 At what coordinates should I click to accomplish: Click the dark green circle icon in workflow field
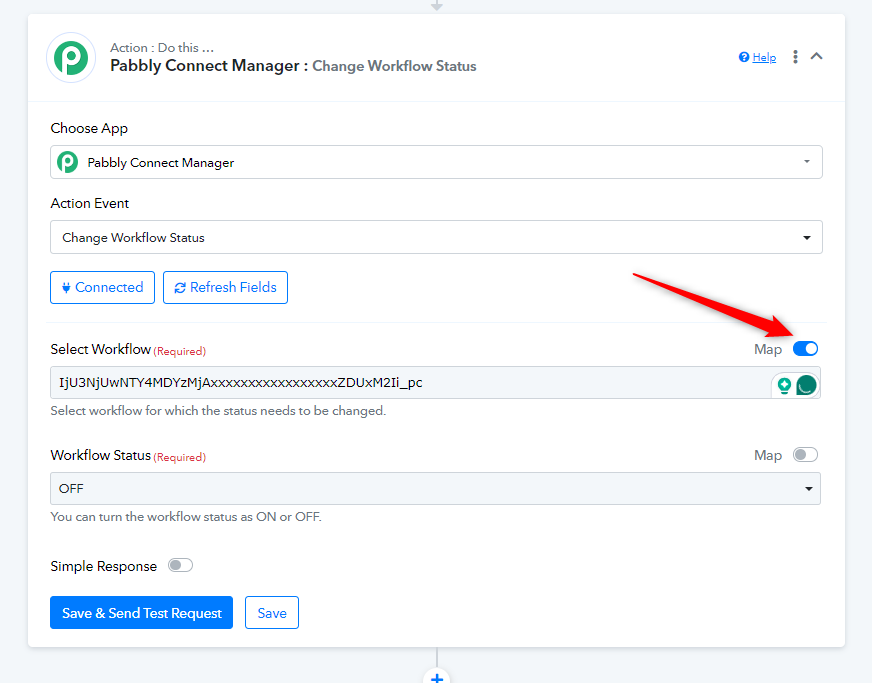(x=806, y=385)
